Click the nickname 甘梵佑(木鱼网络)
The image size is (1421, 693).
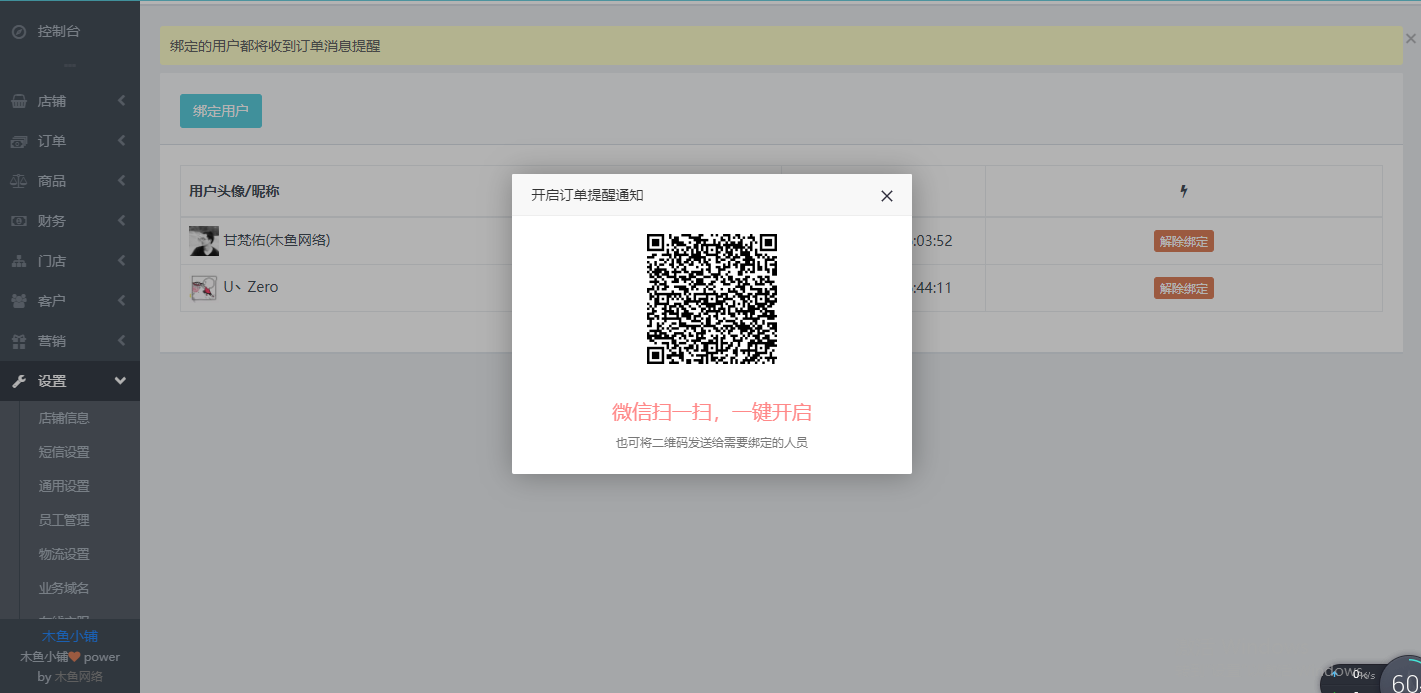(x=277, y=240)
